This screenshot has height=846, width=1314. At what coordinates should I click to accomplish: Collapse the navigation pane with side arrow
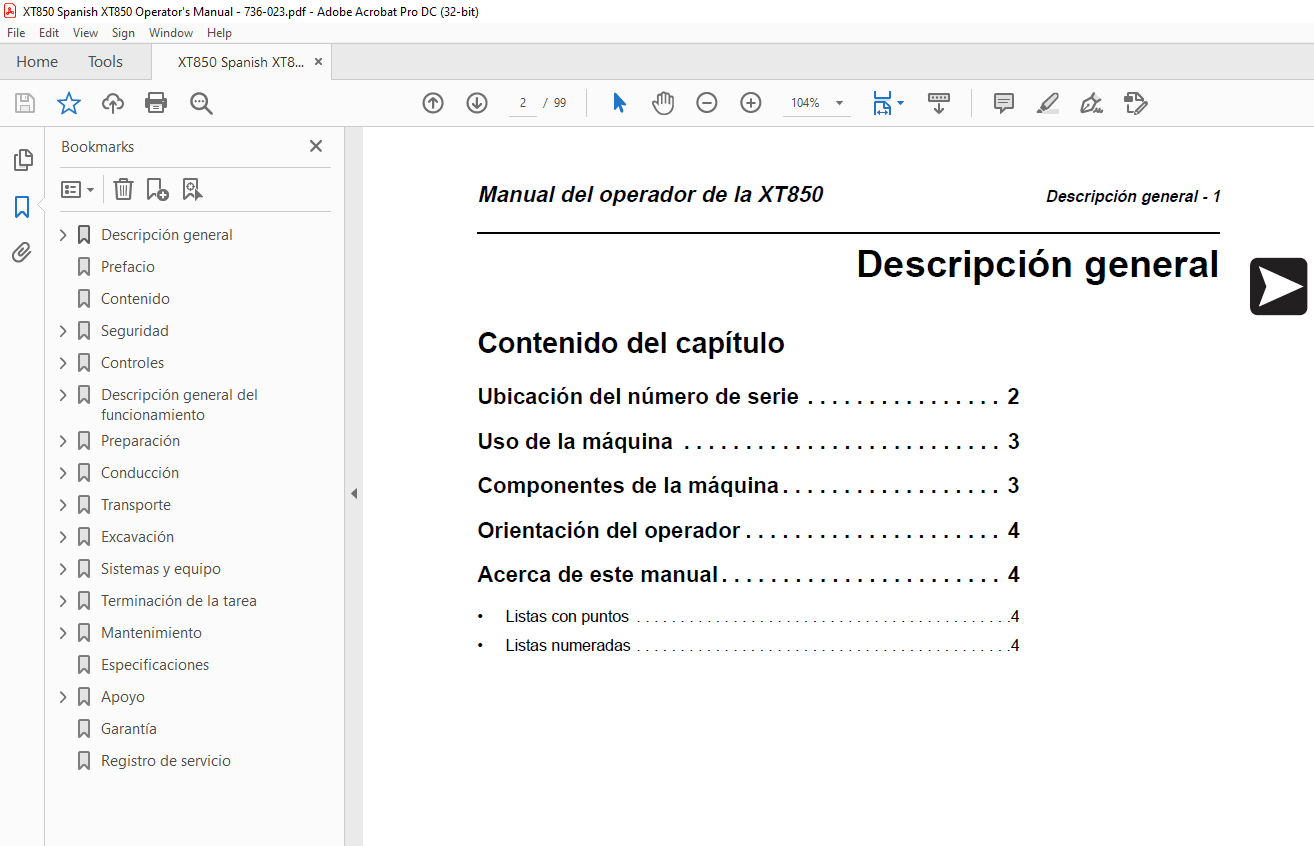tap(353, 493)
